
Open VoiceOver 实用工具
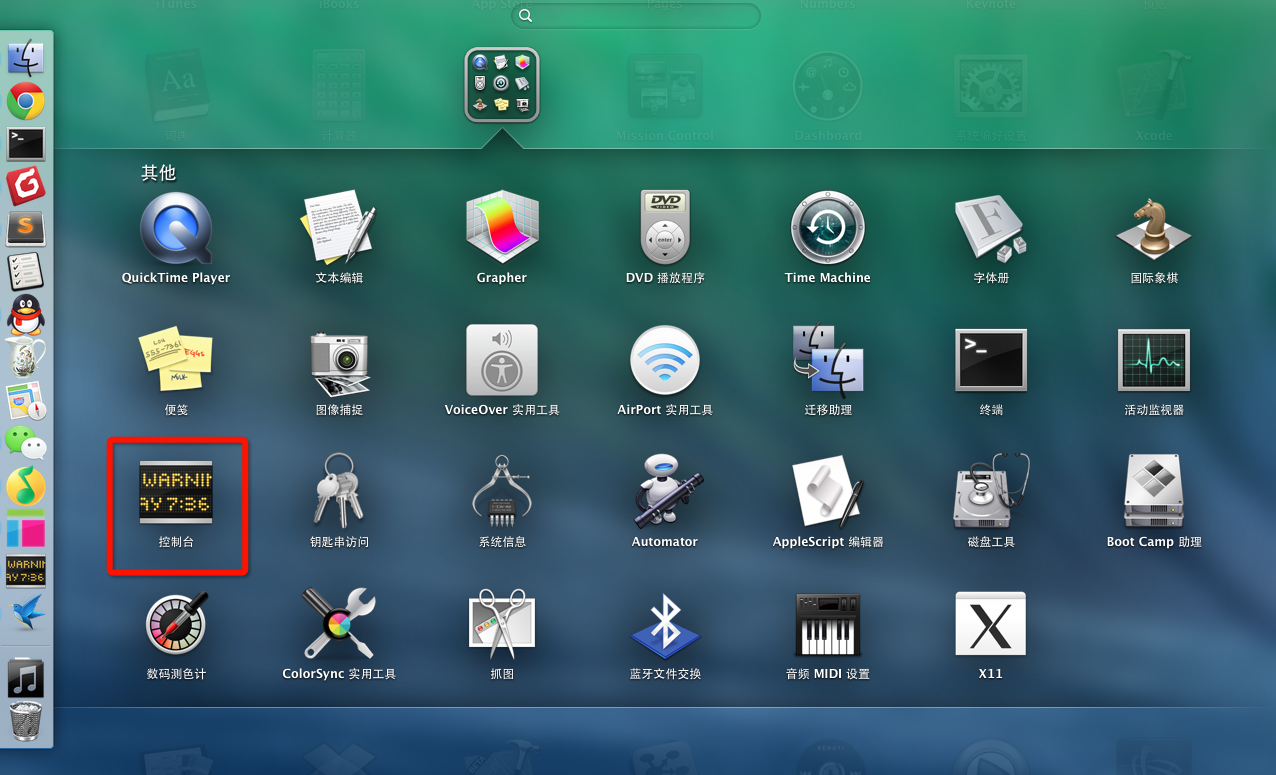point(502,360)
